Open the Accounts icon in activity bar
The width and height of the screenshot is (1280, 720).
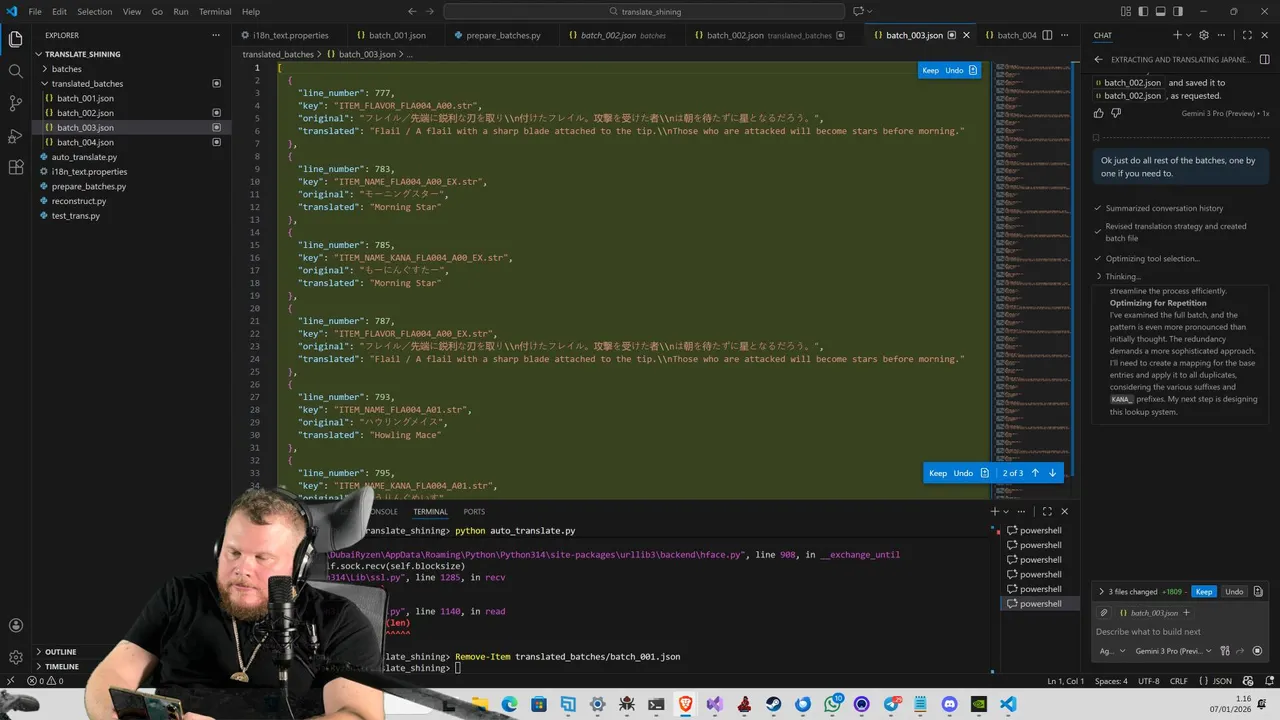point(15,626)
